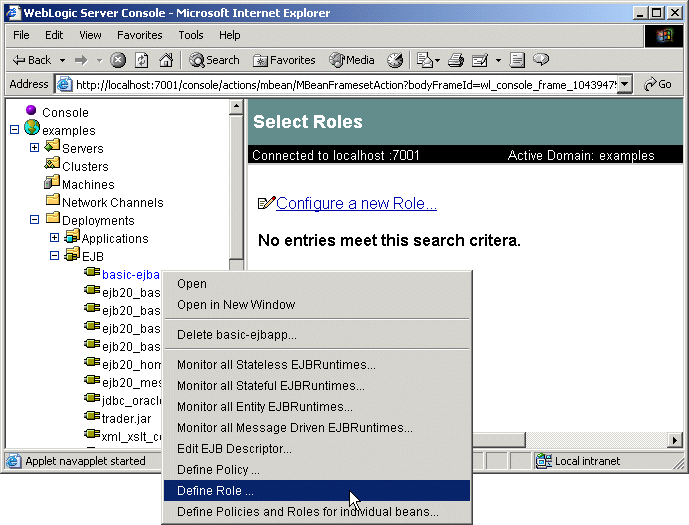Open the address bar dropdown arrow
The width and height of the screenshot is (689, 525).
point(624,84)
